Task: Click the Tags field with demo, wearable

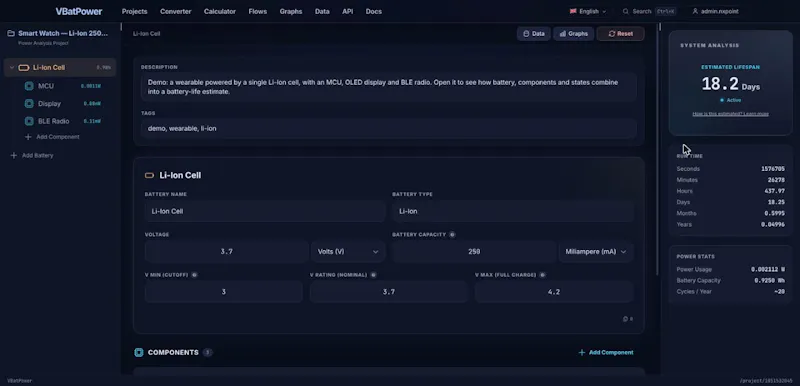Action: [x=388, y=128]
